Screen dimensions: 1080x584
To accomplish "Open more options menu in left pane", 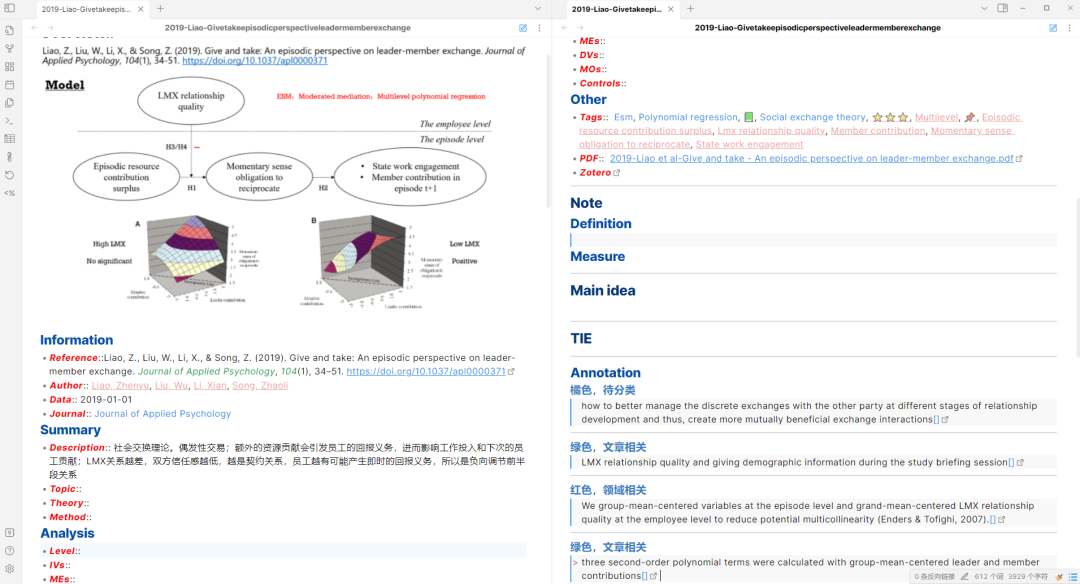I will click(539, 28).
